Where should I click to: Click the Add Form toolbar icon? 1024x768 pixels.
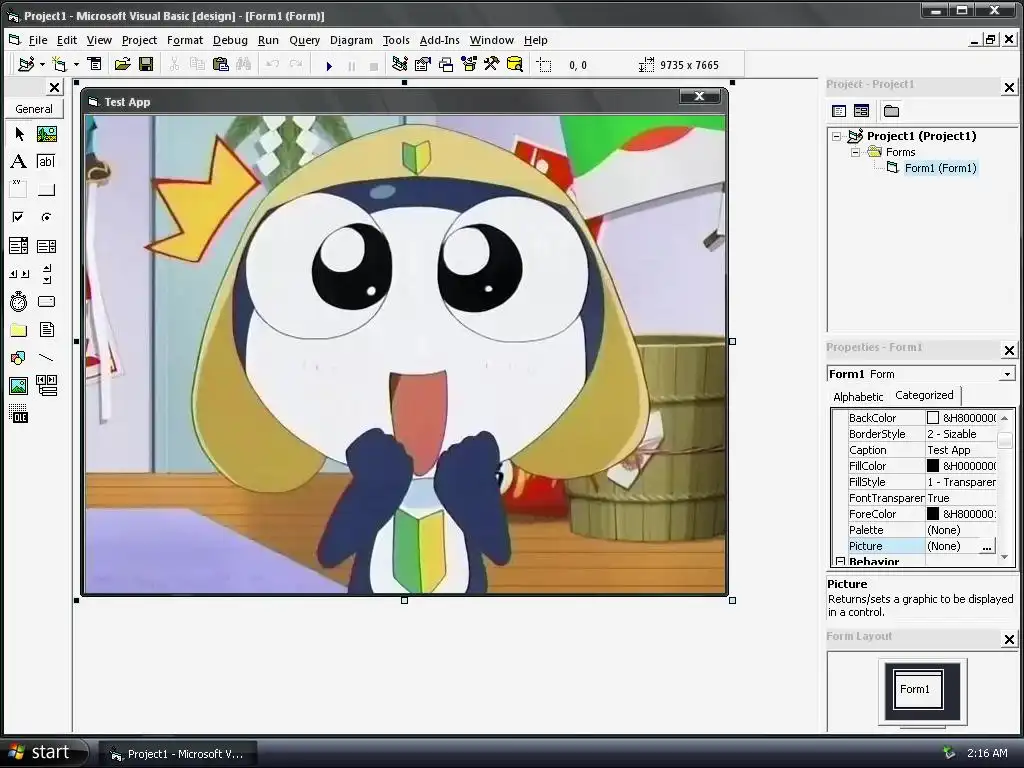(x=59, y=65)
